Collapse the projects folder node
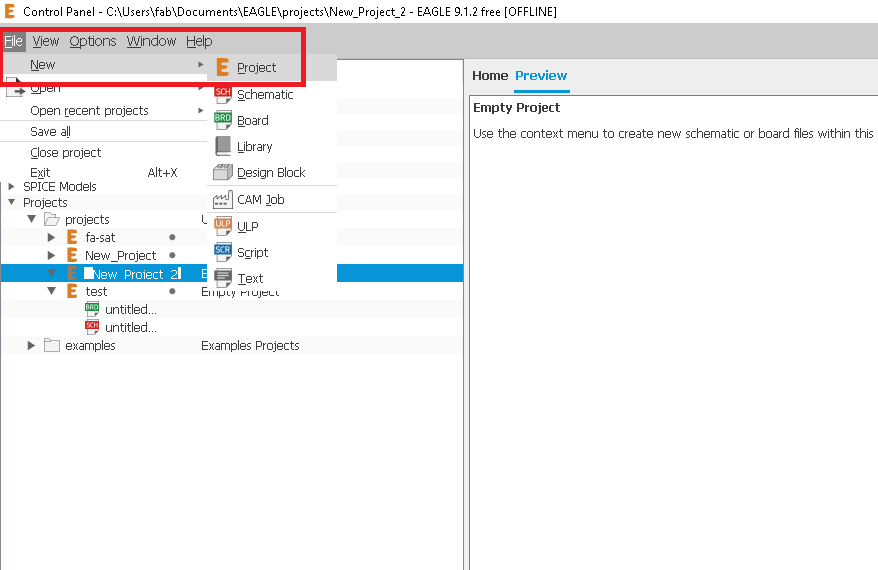This screenshot has height=570, width=878. tap(31, 219)
